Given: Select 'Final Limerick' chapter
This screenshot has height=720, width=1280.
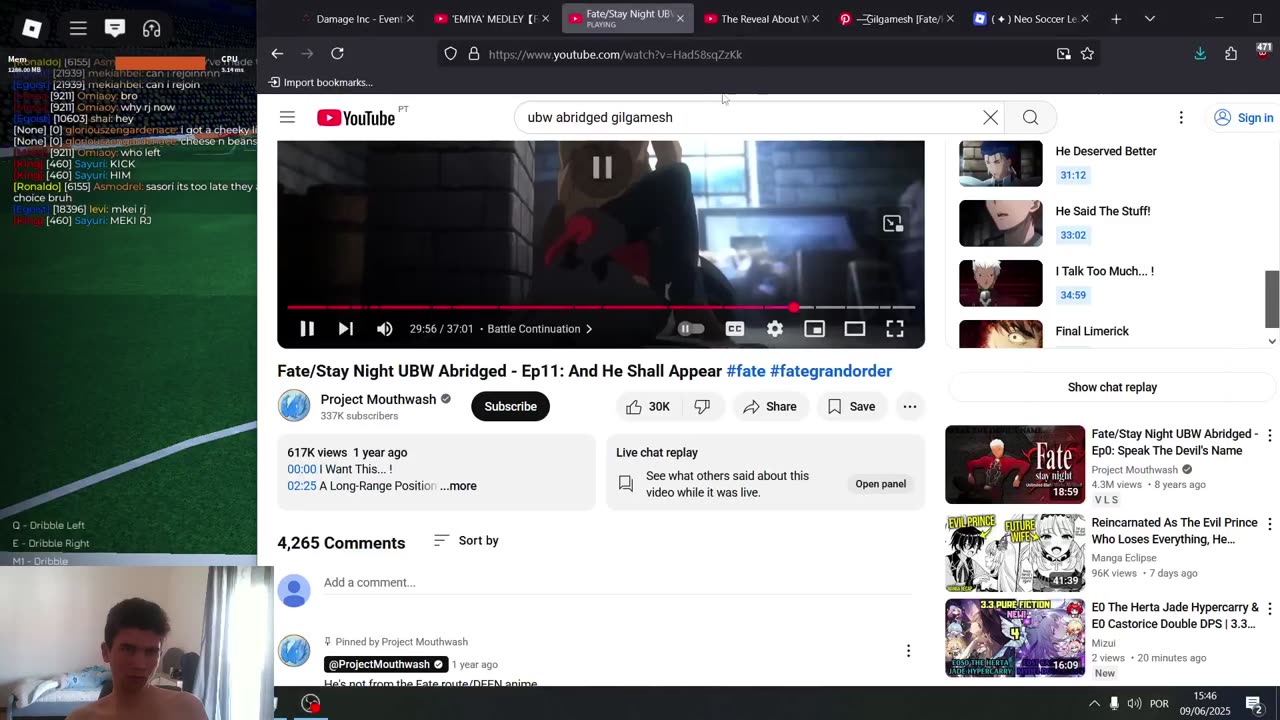Looking at the screenshot, I should tap(1106, 334).
